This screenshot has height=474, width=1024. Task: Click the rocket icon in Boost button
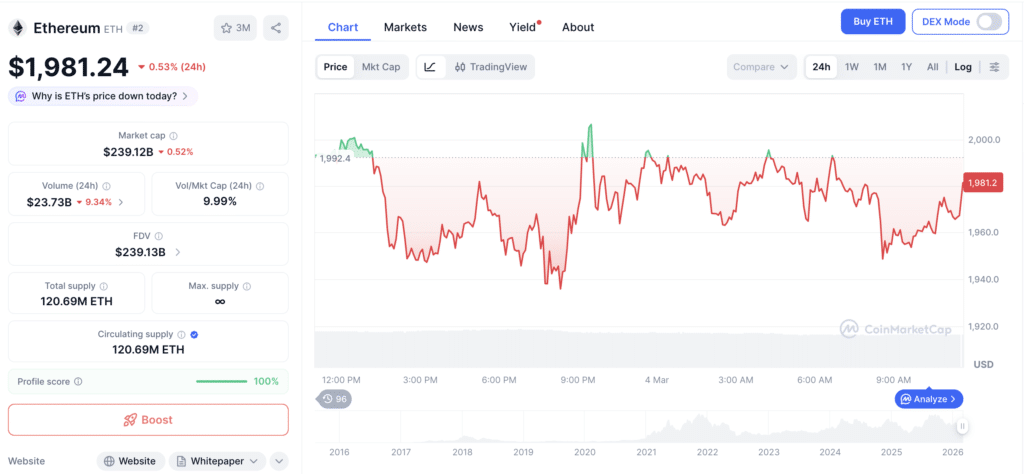[130, 420]
